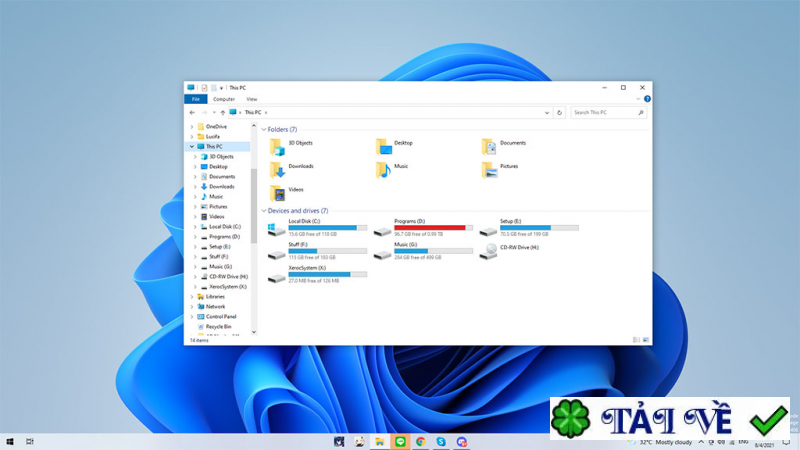Select CD-RW Drive (H:) in navigation tree

[x=228, y=277]
